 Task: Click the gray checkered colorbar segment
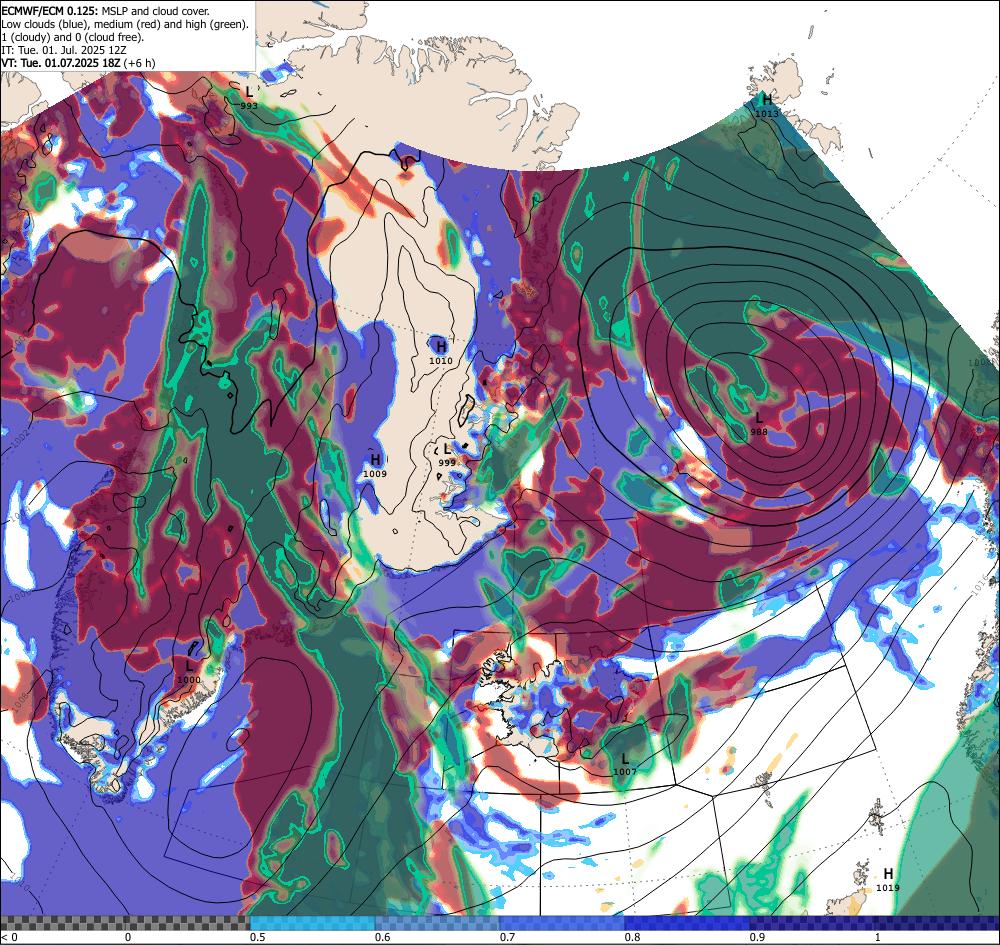click(125, 923)
